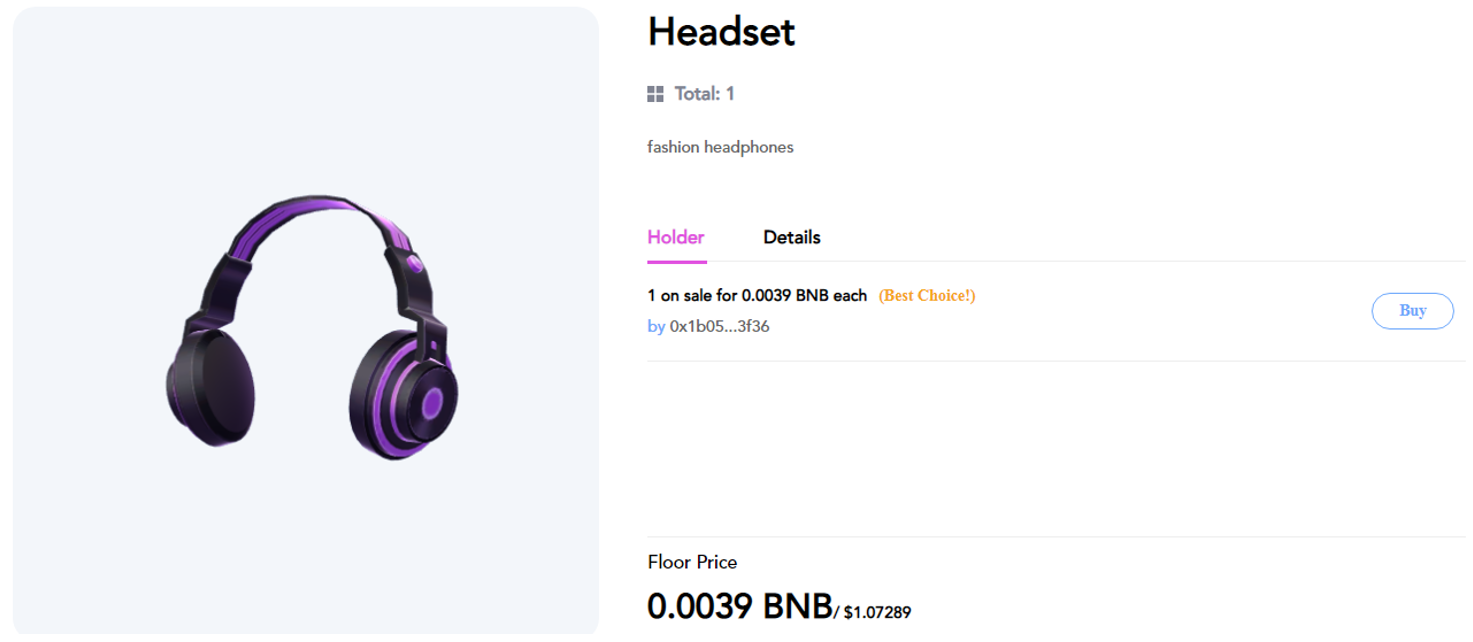Click the Total: 1 label
Screen dimensions: 1473x642
705,94
